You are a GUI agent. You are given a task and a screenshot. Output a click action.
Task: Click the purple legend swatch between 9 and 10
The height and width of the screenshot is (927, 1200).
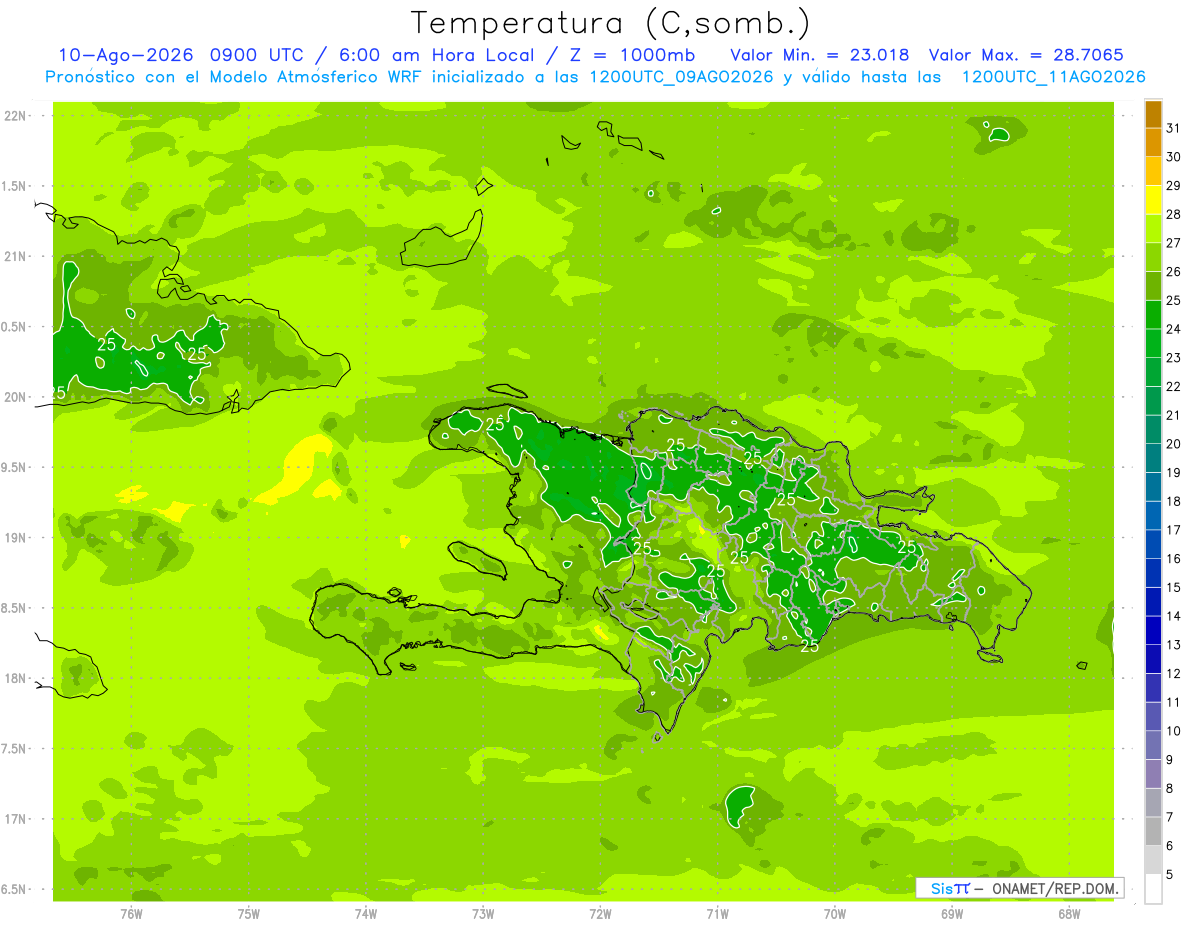coord(1153,745)
